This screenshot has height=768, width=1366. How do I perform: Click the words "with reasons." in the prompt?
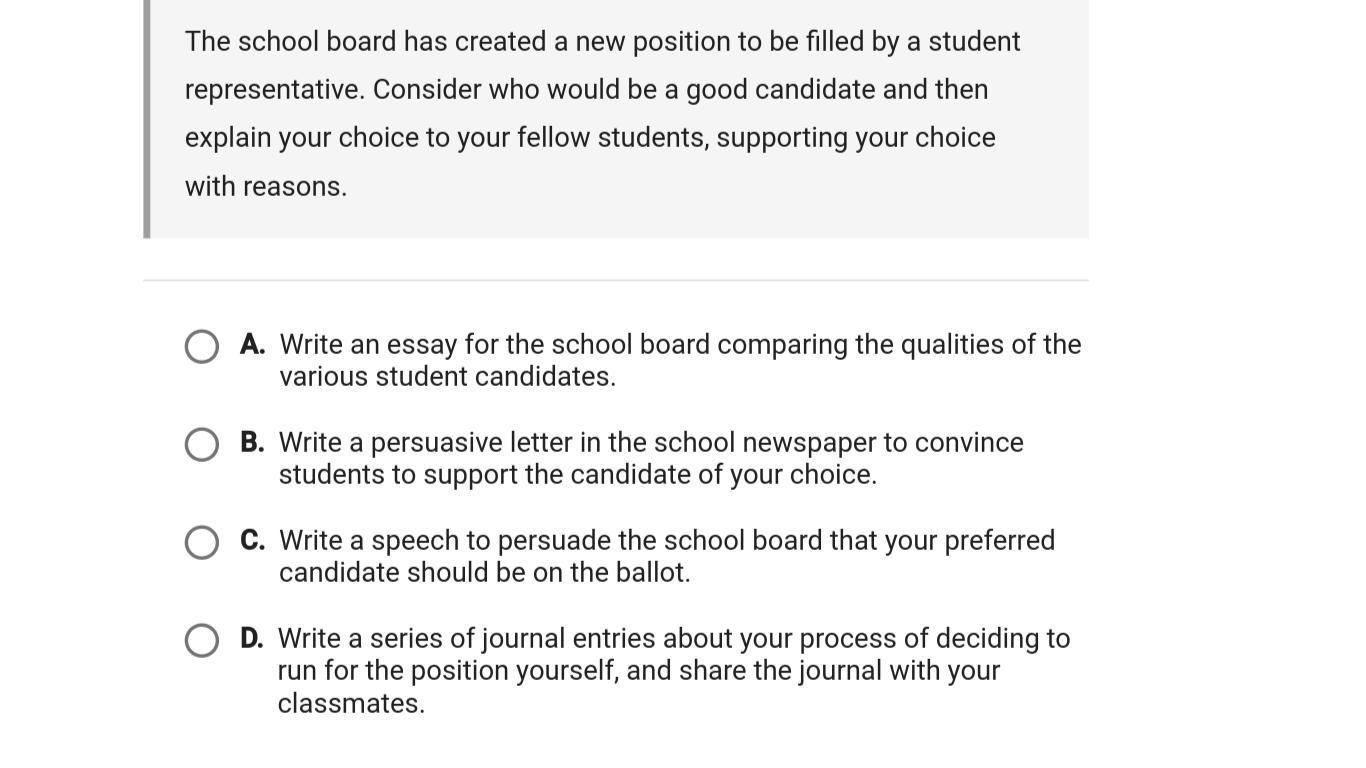[x=266, y=187]
